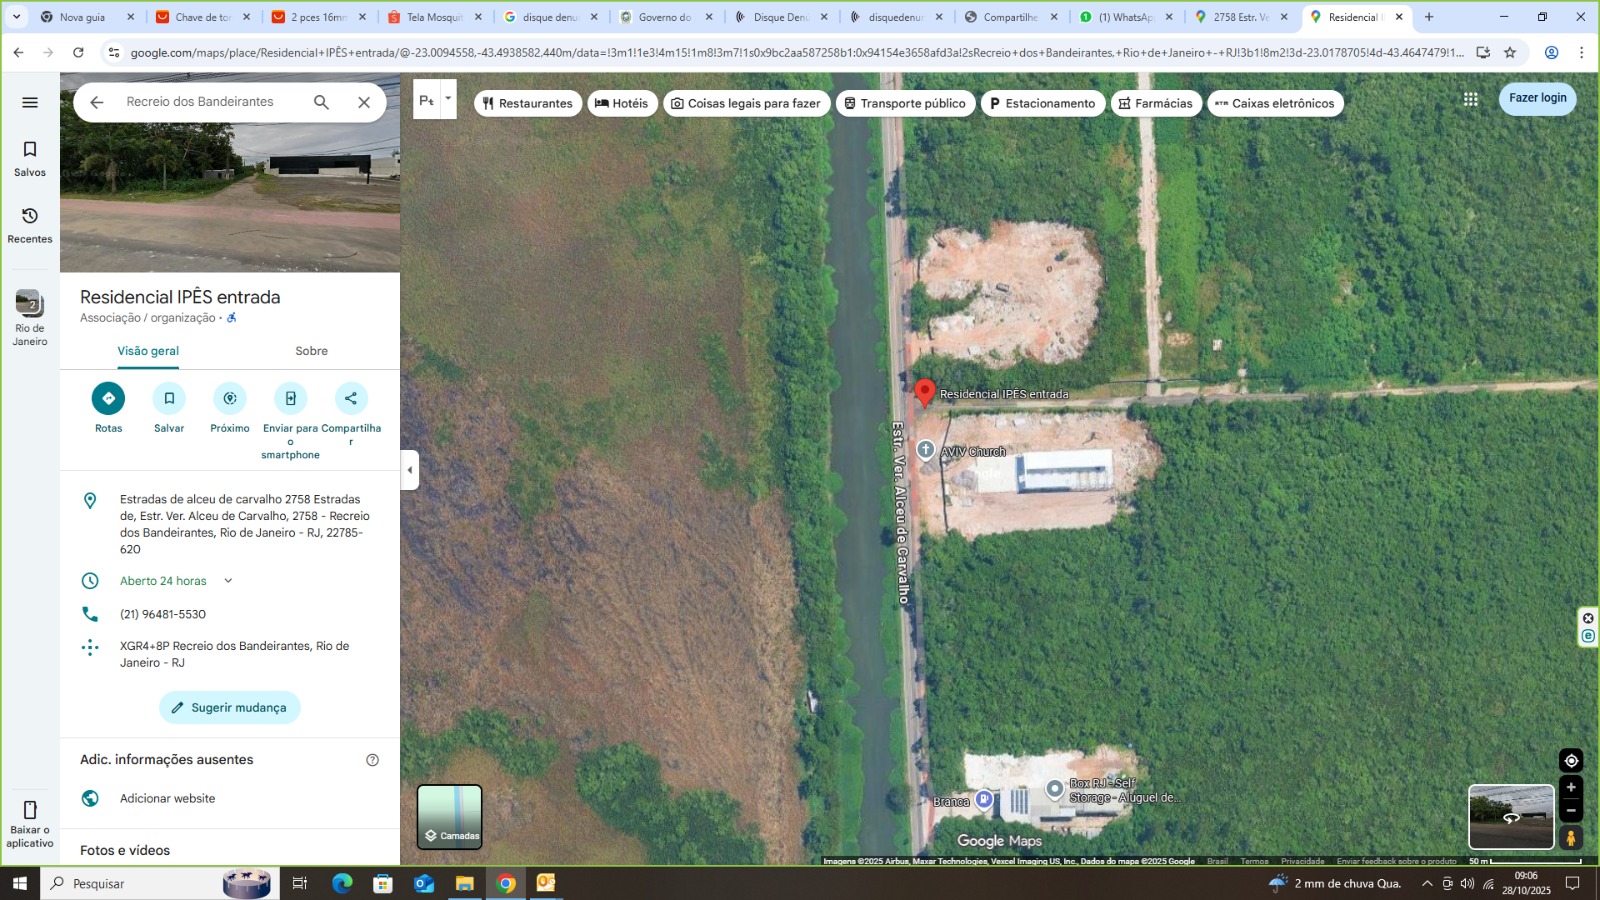This screenshot has width=1600, height=900.
Task: Expand Aberto 24 horas hours
Action: coord(228,581)
